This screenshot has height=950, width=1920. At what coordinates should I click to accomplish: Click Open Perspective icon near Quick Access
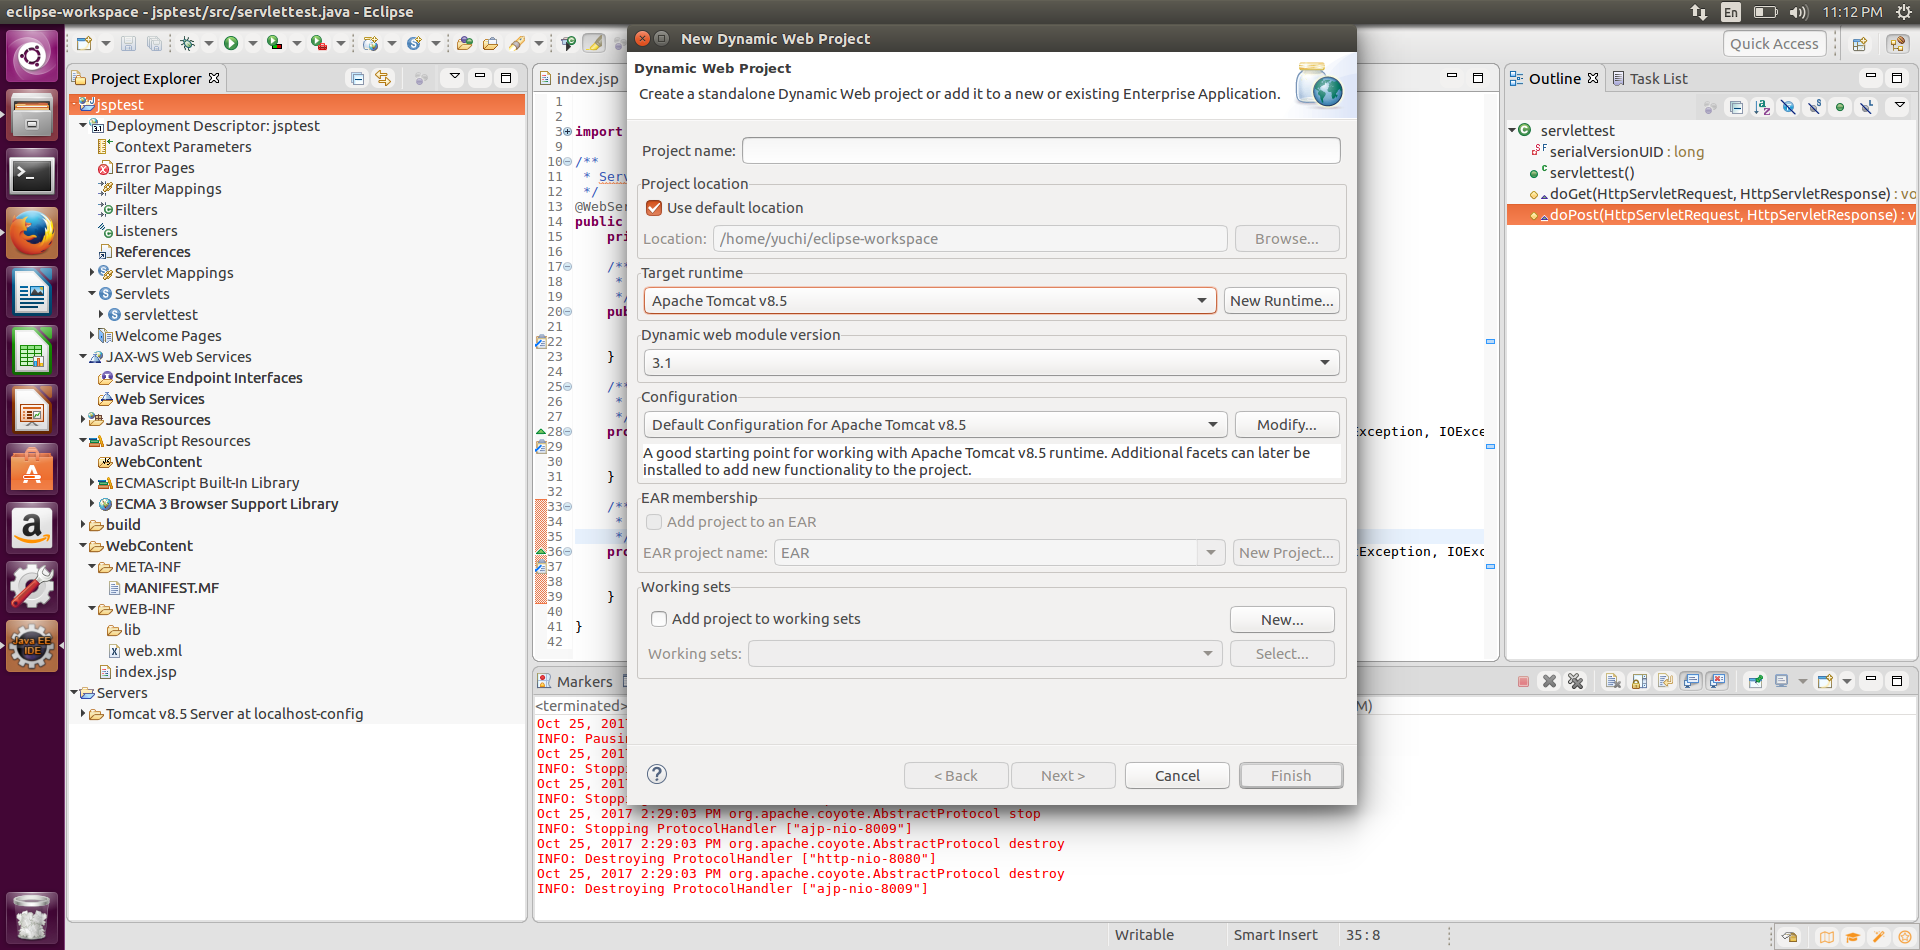click(1859, 44)
